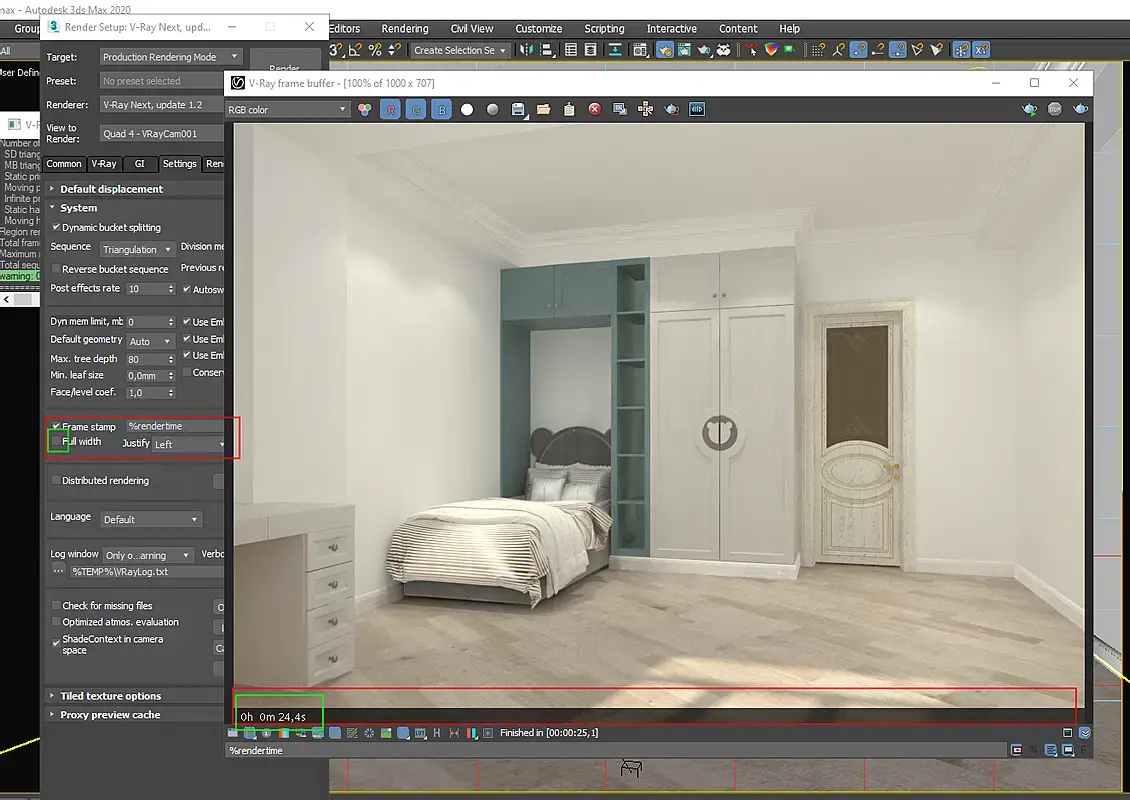Screen dimensions: 1130x800
Task: Open RGB color channel dropdown
Action: 288,110
